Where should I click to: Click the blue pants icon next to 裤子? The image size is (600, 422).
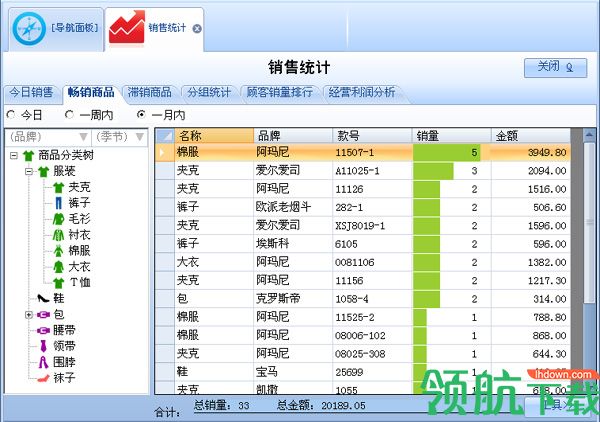coord(59,203)
